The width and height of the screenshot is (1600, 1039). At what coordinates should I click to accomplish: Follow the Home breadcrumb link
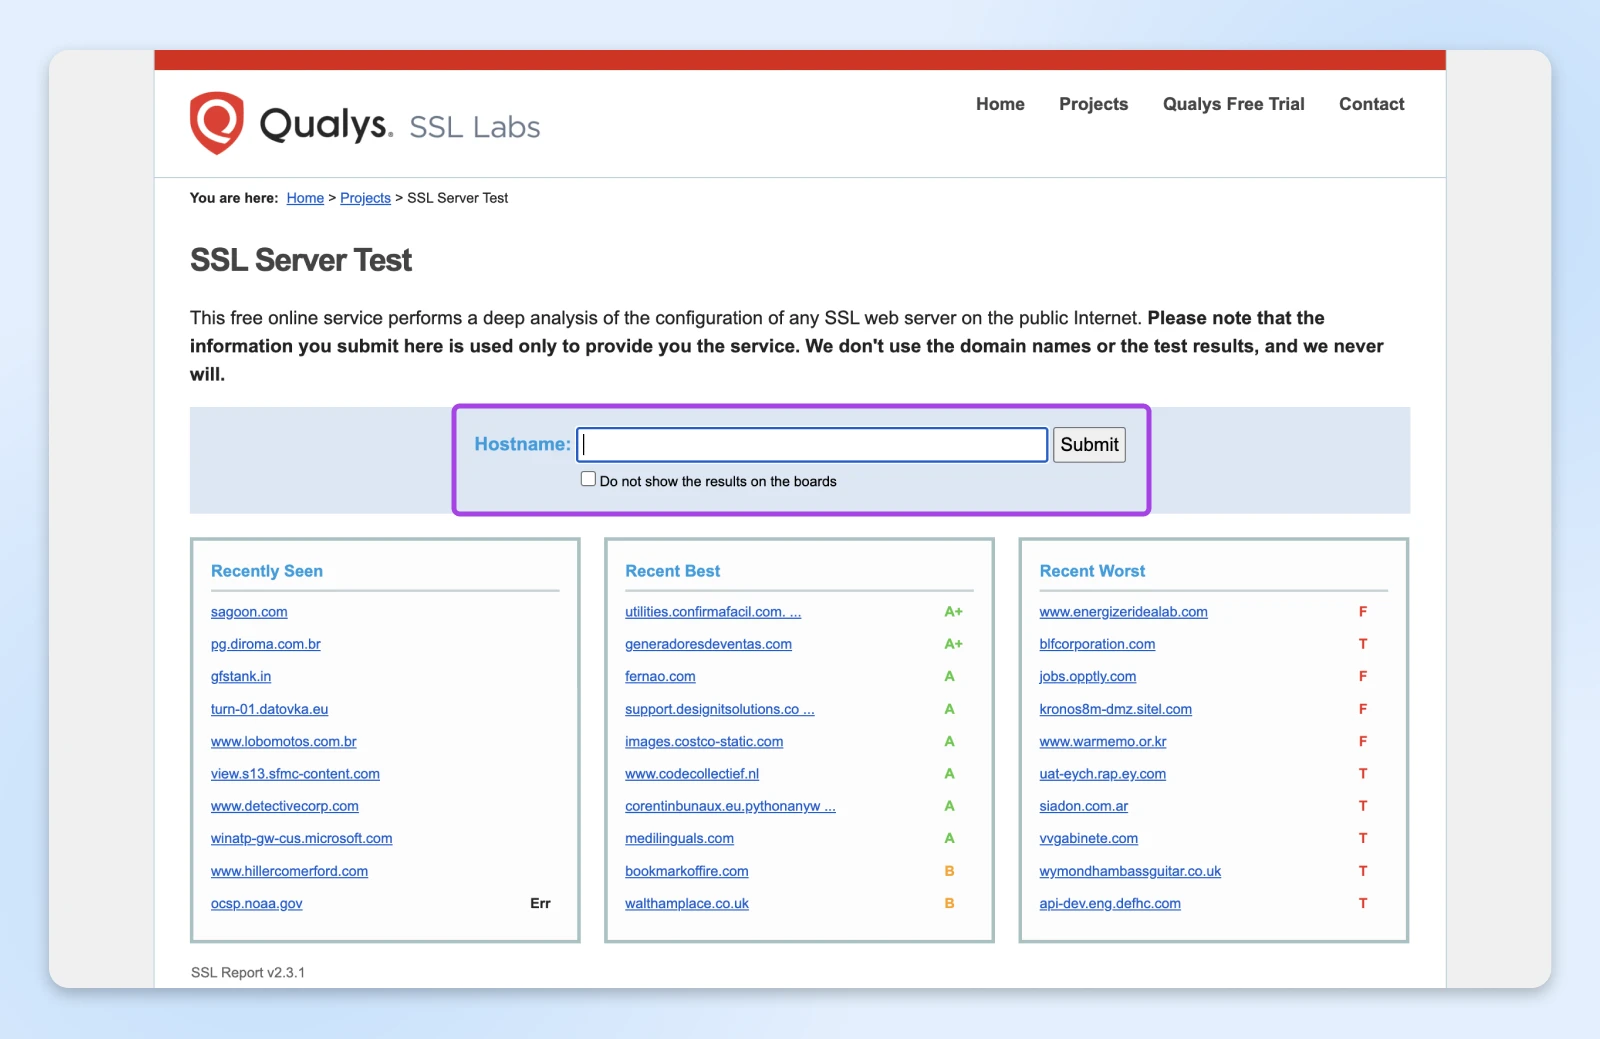305,198
